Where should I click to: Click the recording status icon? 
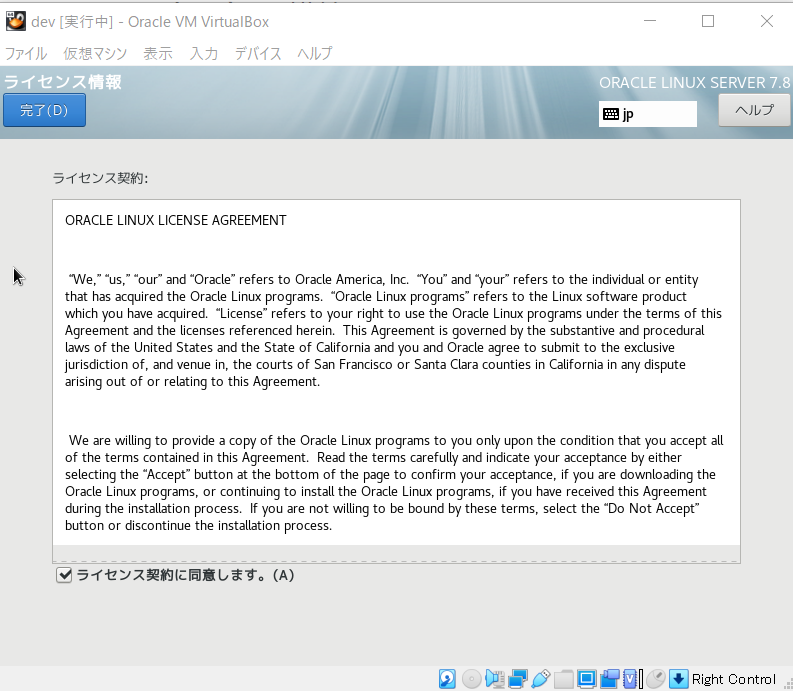(610, 678)
